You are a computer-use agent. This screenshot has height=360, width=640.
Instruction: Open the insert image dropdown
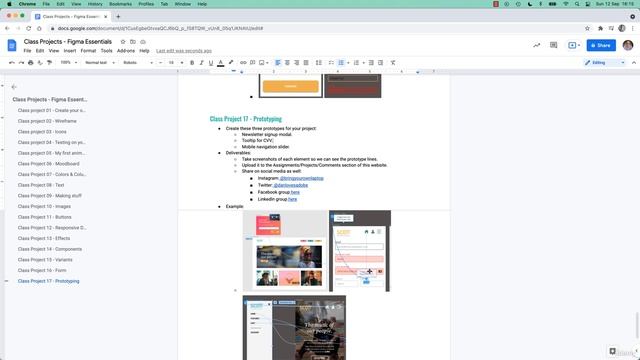264,63
